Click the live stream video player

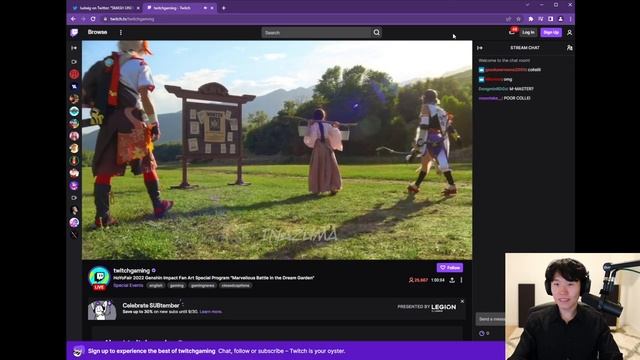pyautogui.click(x=277, y=150)
